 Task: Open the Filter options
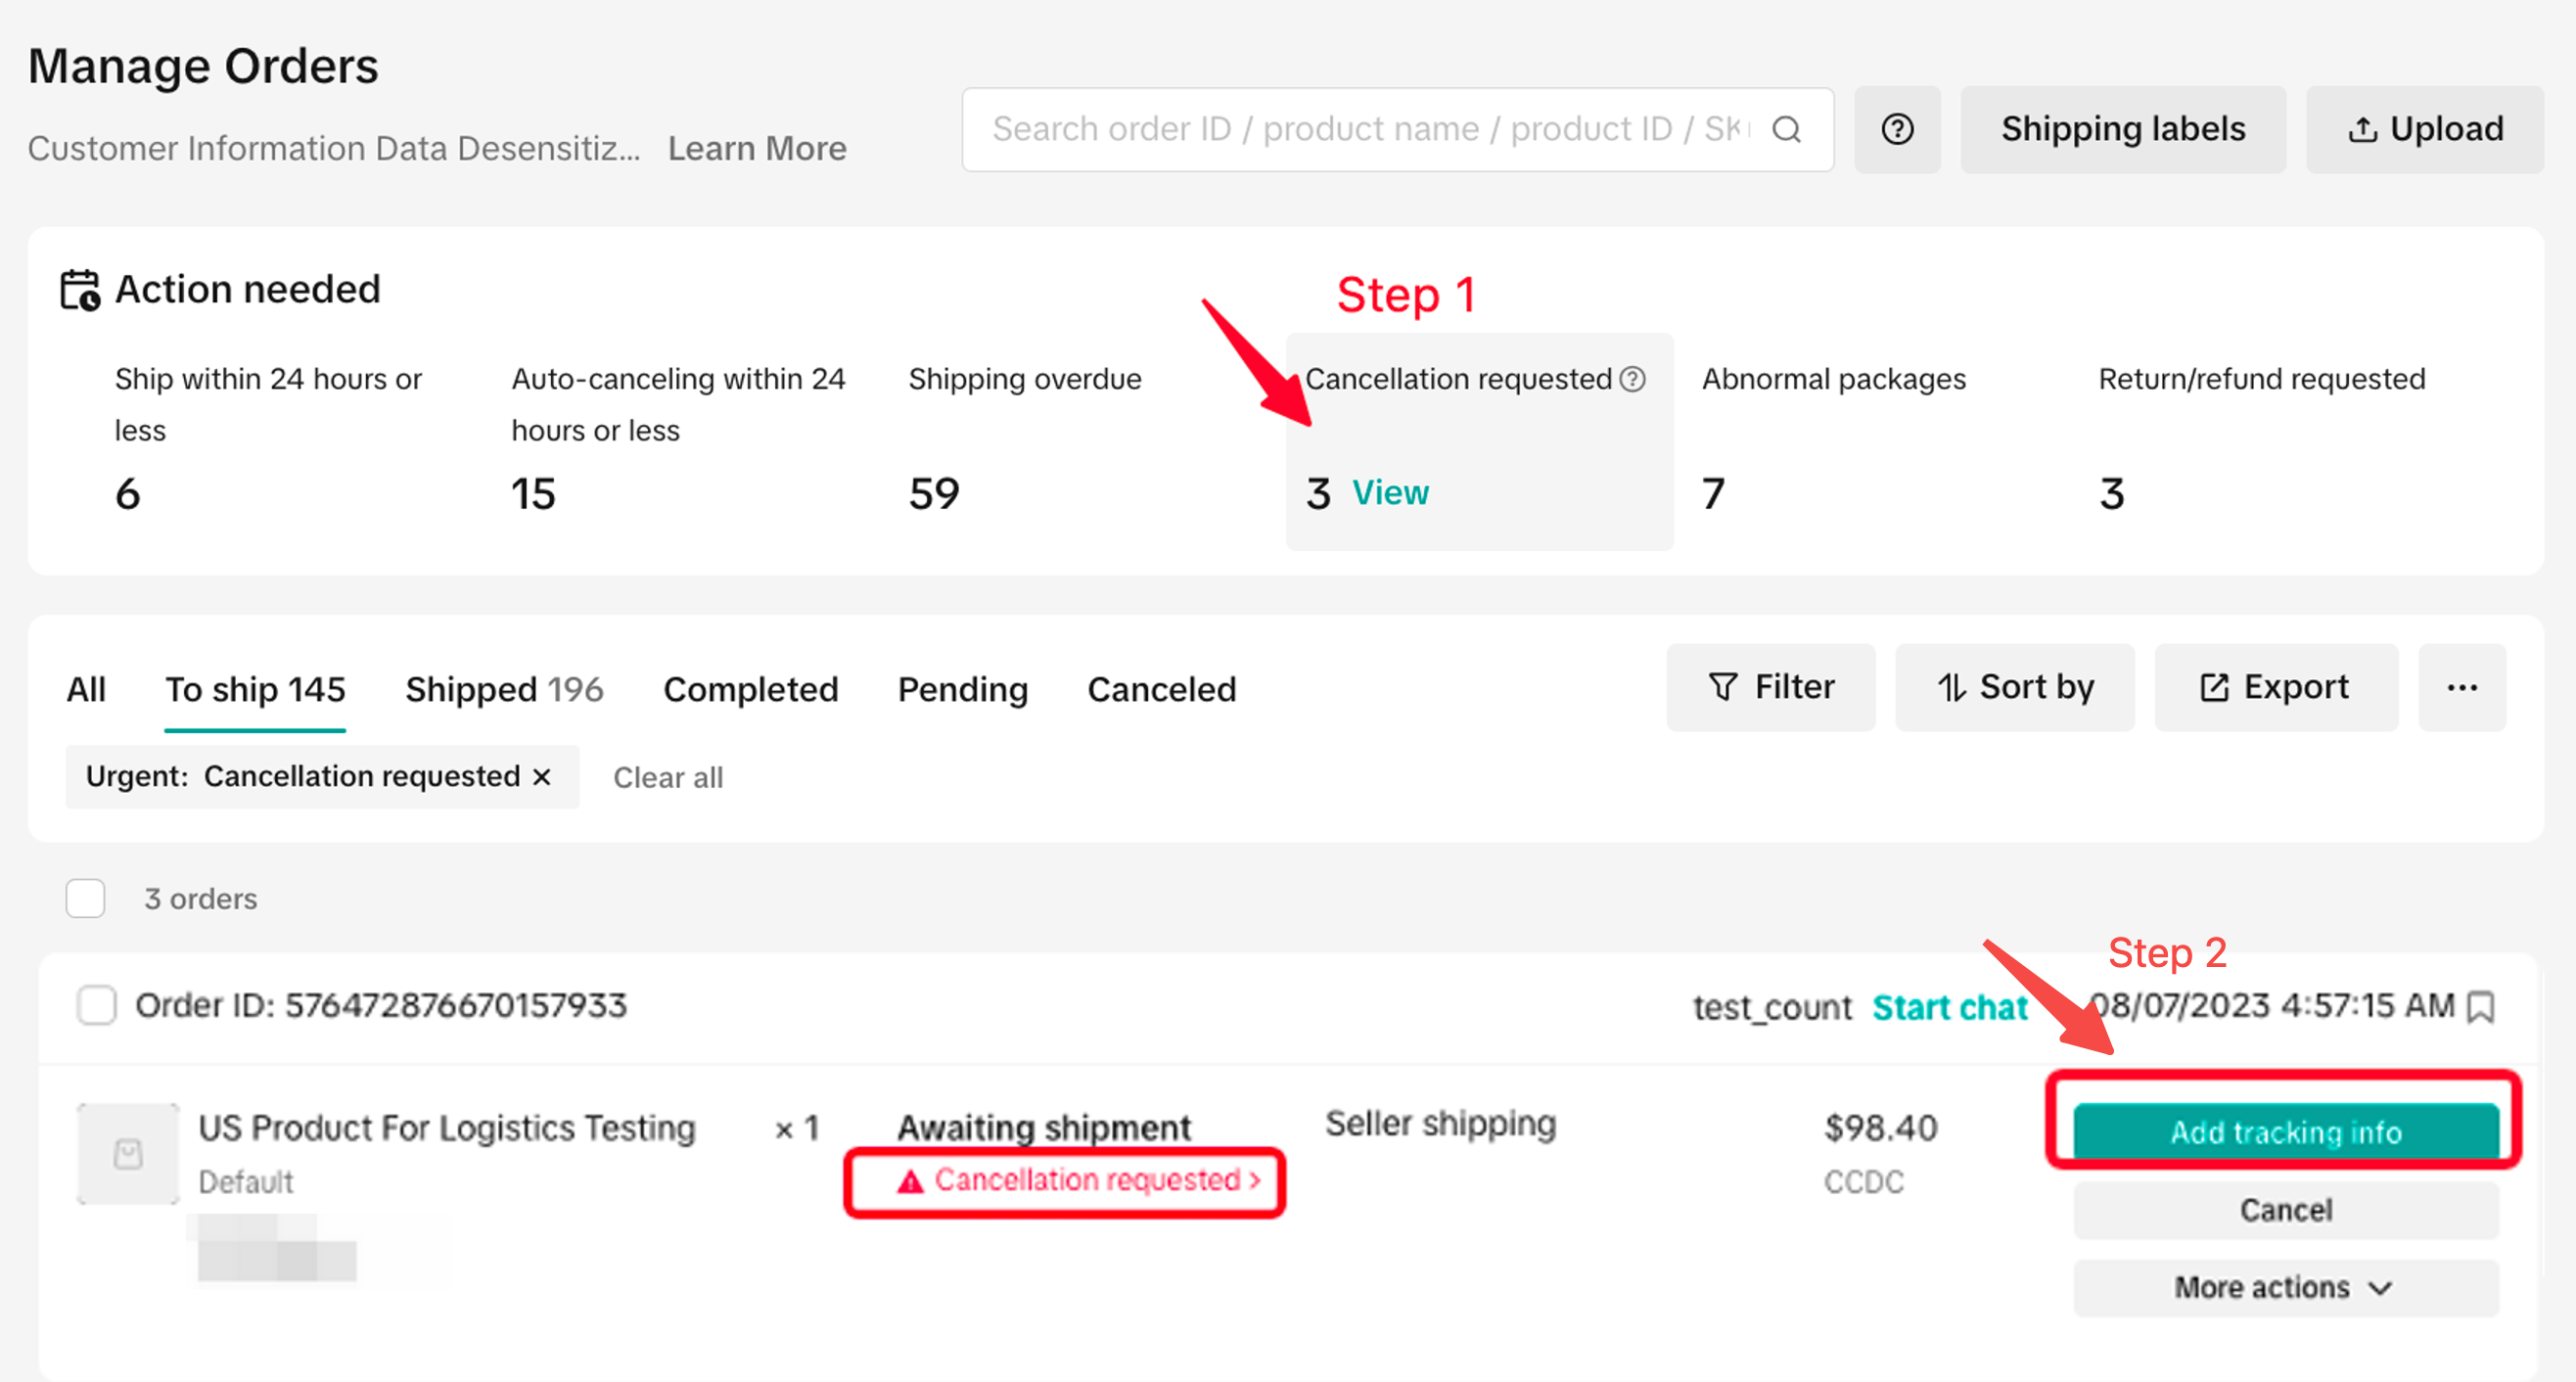click(1770, 688)
